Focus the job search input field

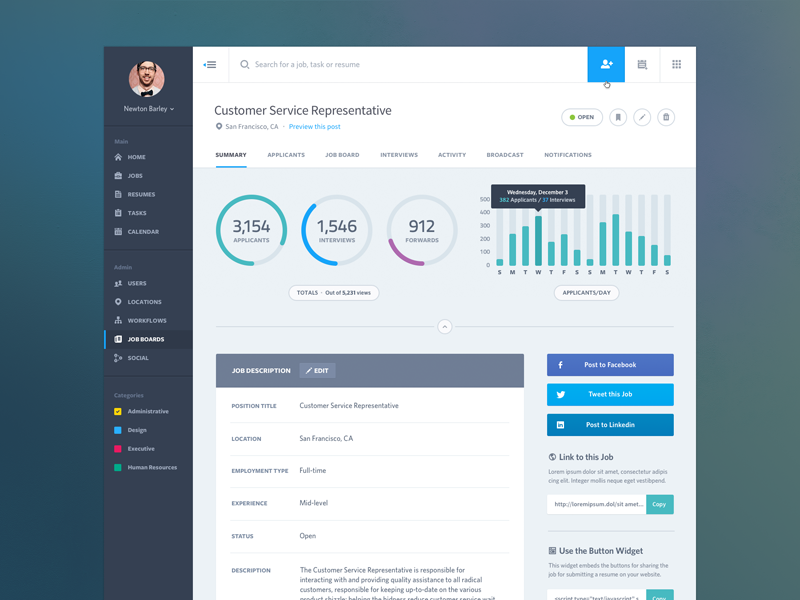click(400, 65)
